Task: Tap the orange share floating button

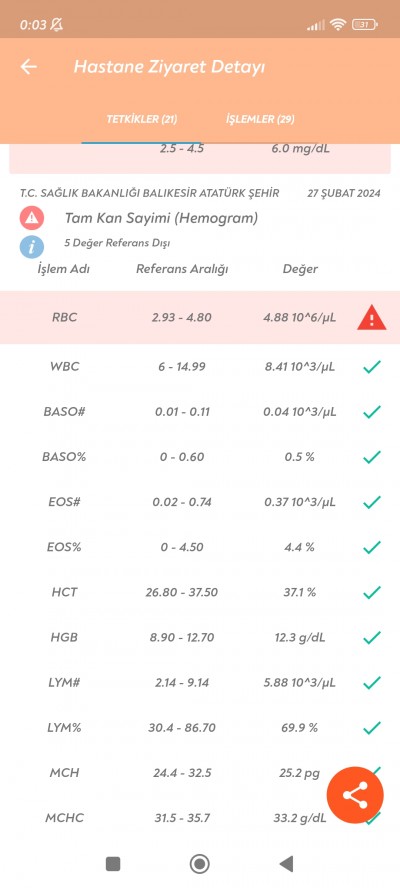Action: pos(355,795)
